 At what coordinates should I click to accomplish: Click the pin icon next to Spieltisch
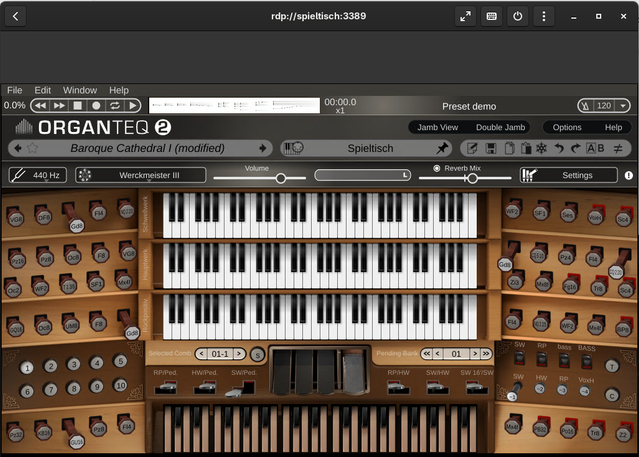click(442, 148)
